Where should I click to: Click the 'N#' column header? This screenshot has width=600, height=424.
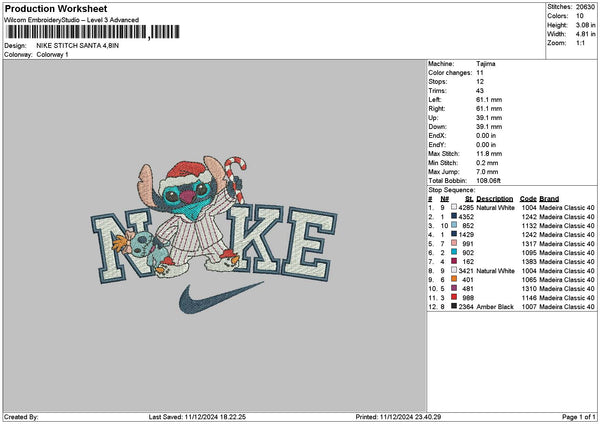(x=444, y=199)
